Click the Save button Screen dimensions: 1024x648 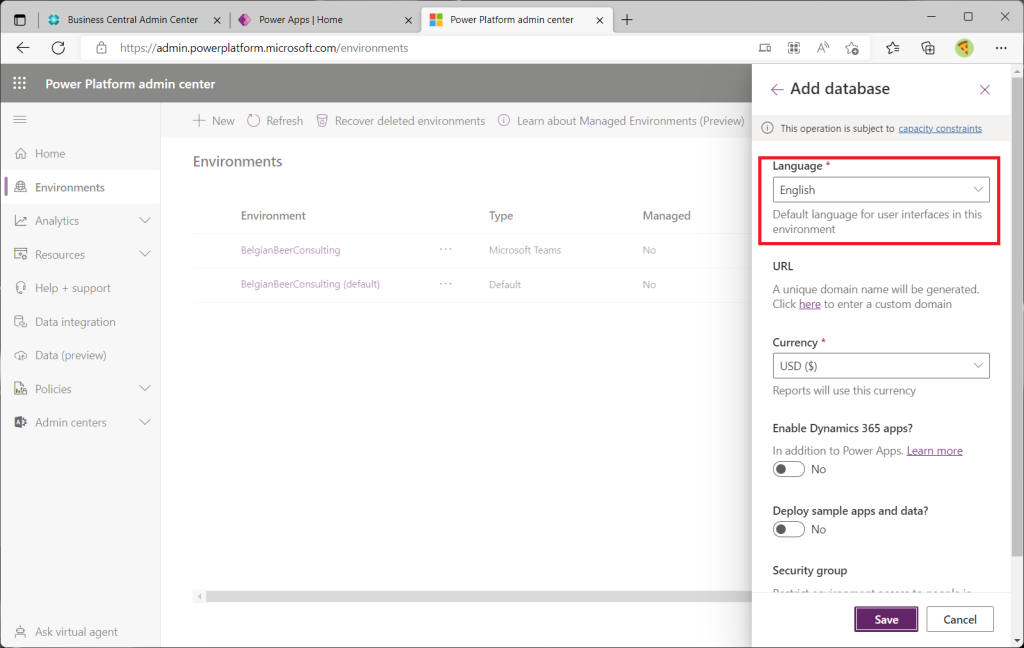click(x=886, y=619)
